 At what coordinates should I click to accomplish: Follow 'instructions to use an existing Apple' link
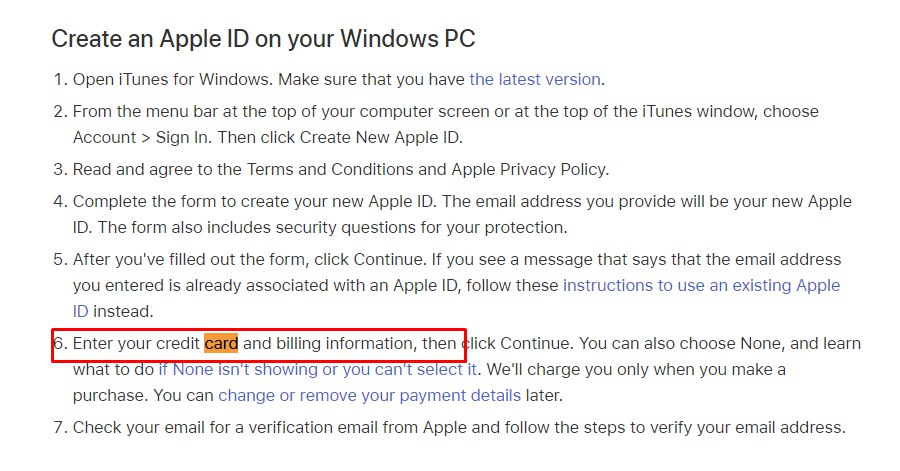click(701, 285)
